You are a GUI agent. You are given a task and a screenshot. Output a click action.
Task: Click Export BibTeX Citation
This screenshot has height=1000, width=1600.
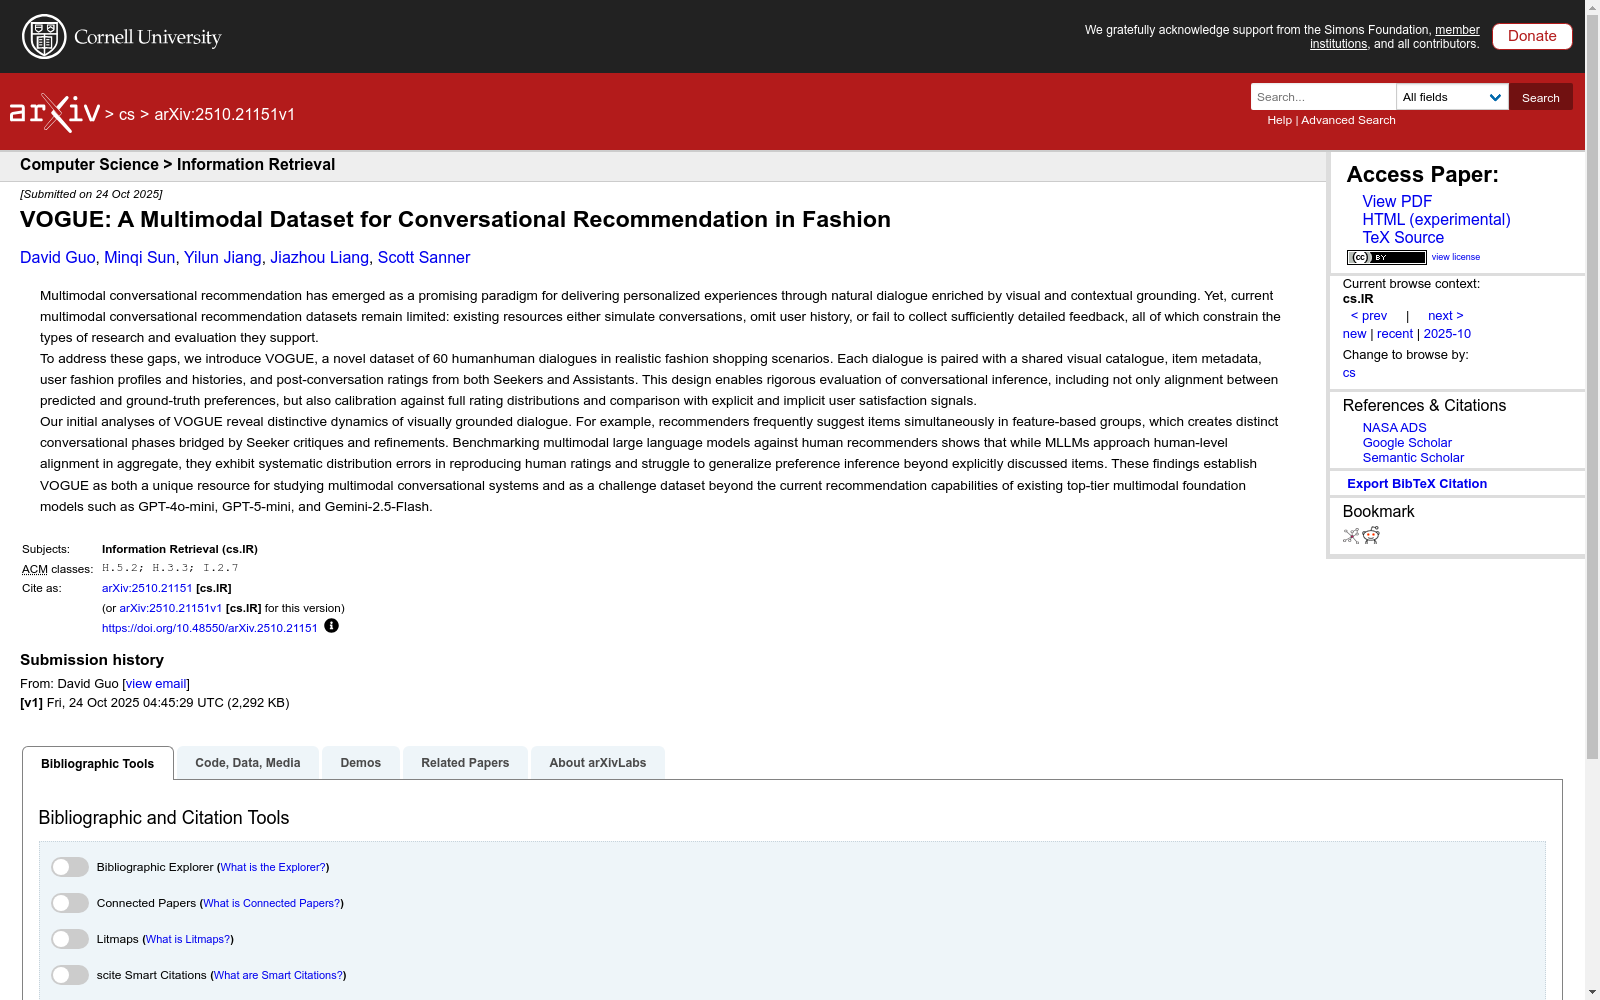pyautogui.click(x=1417, y=483)
